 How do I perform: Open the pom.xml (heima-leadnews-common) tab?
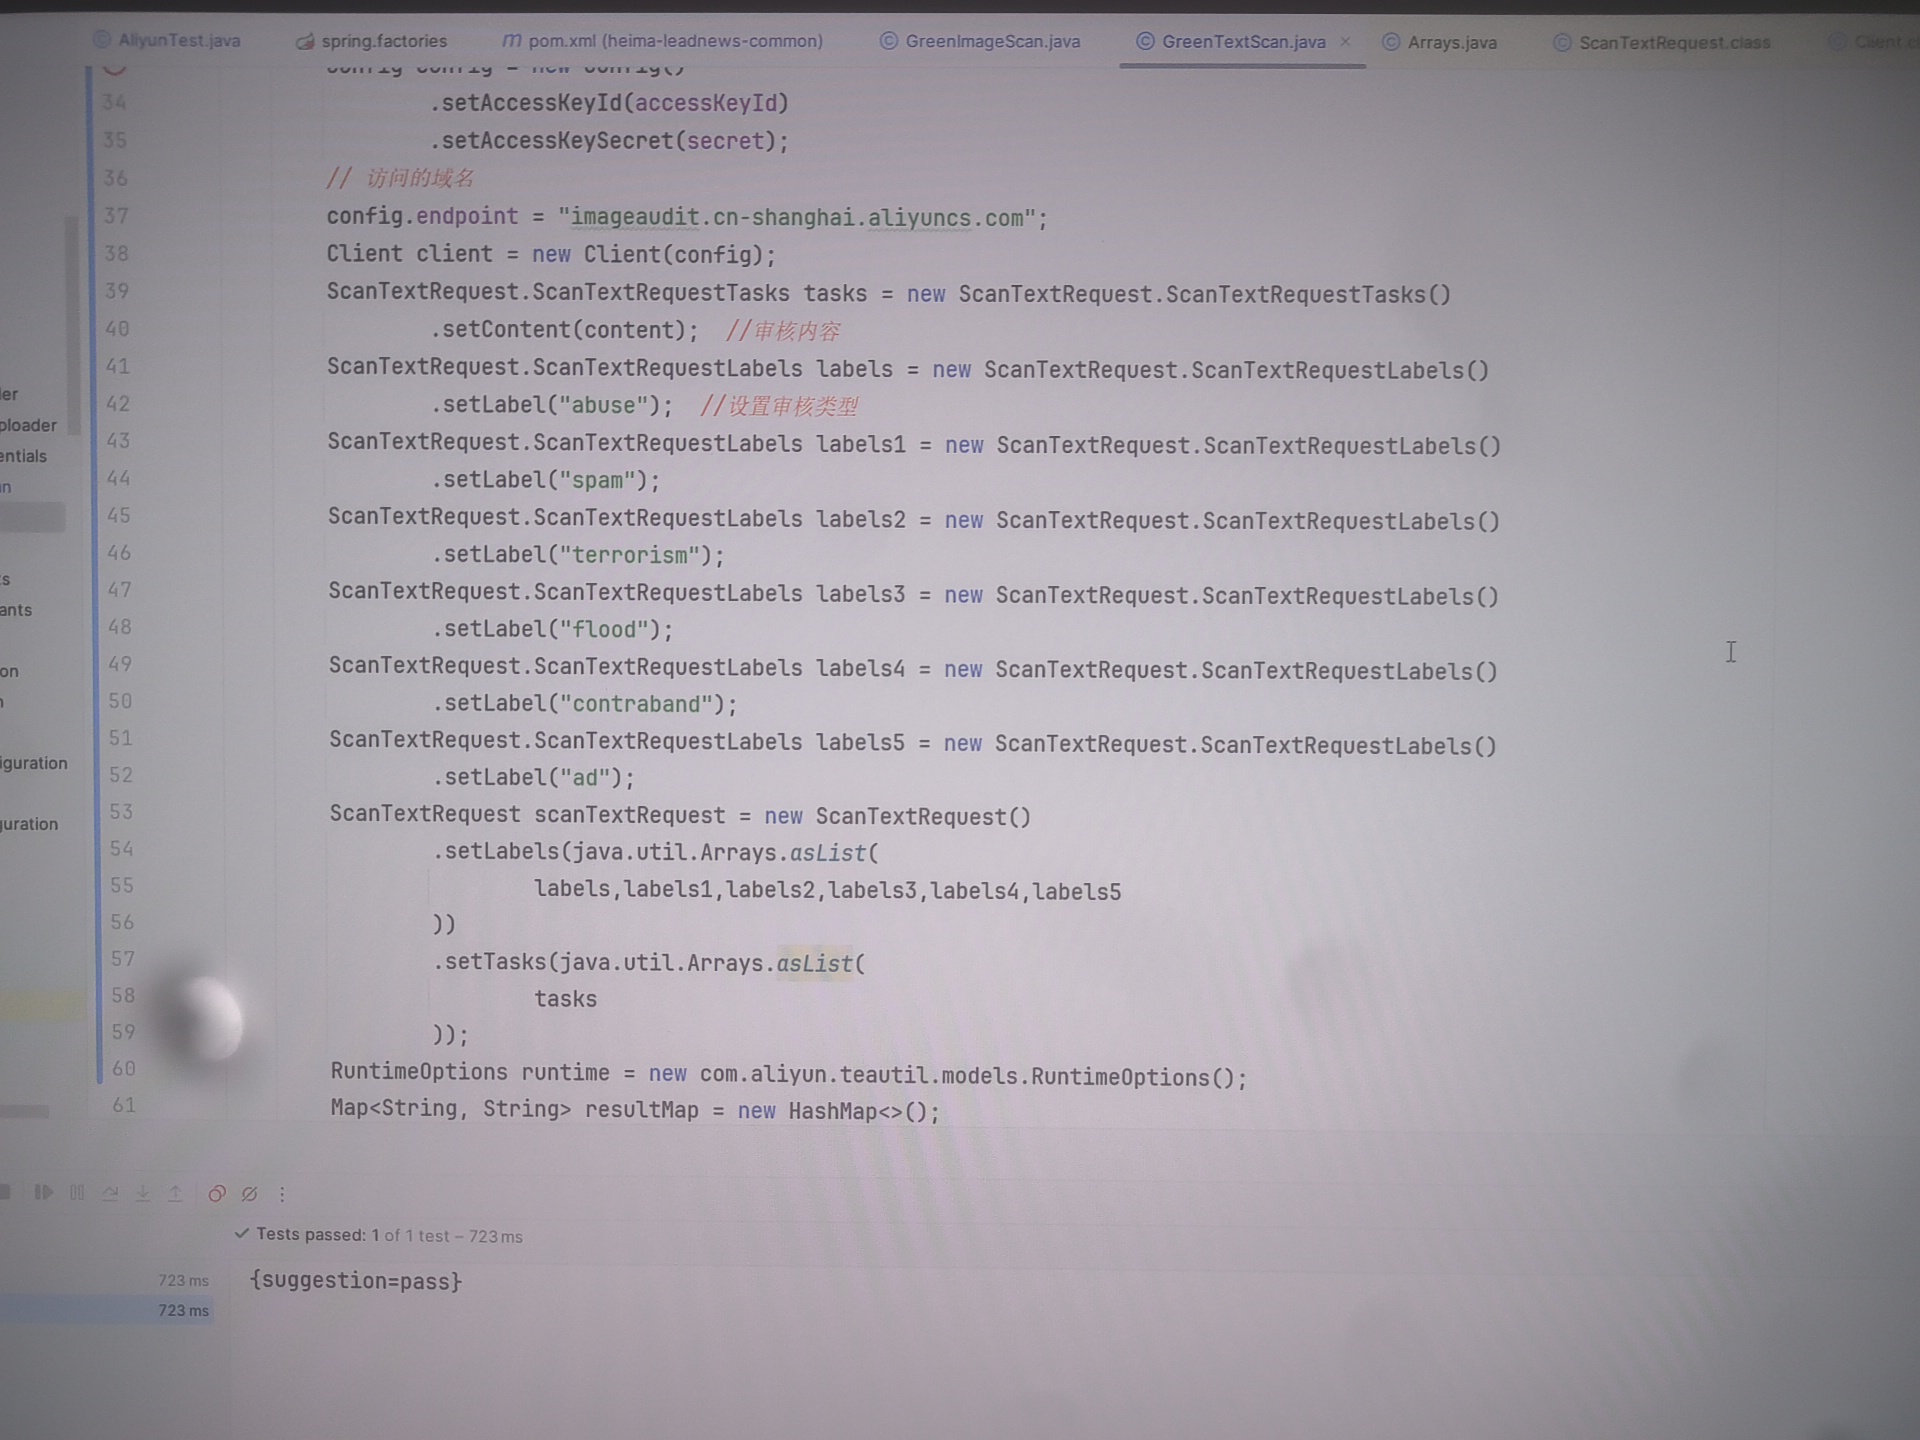tap(663, 41)
